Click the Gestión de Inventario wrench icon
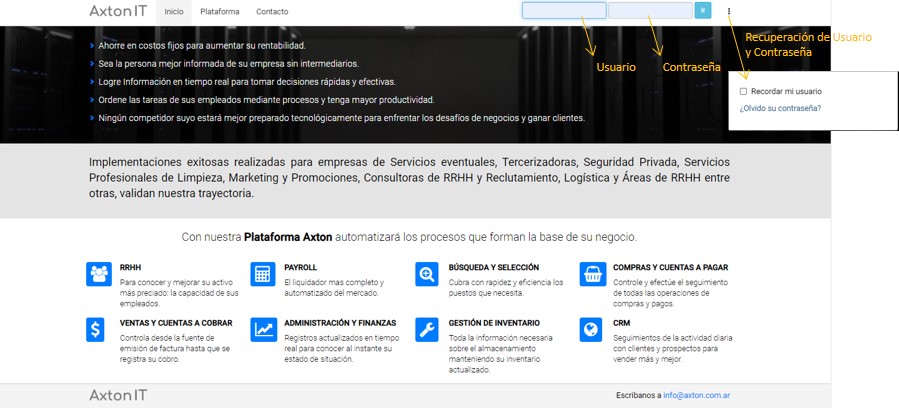This screenshot has height=408, width=899. click(x=427, y=329)
